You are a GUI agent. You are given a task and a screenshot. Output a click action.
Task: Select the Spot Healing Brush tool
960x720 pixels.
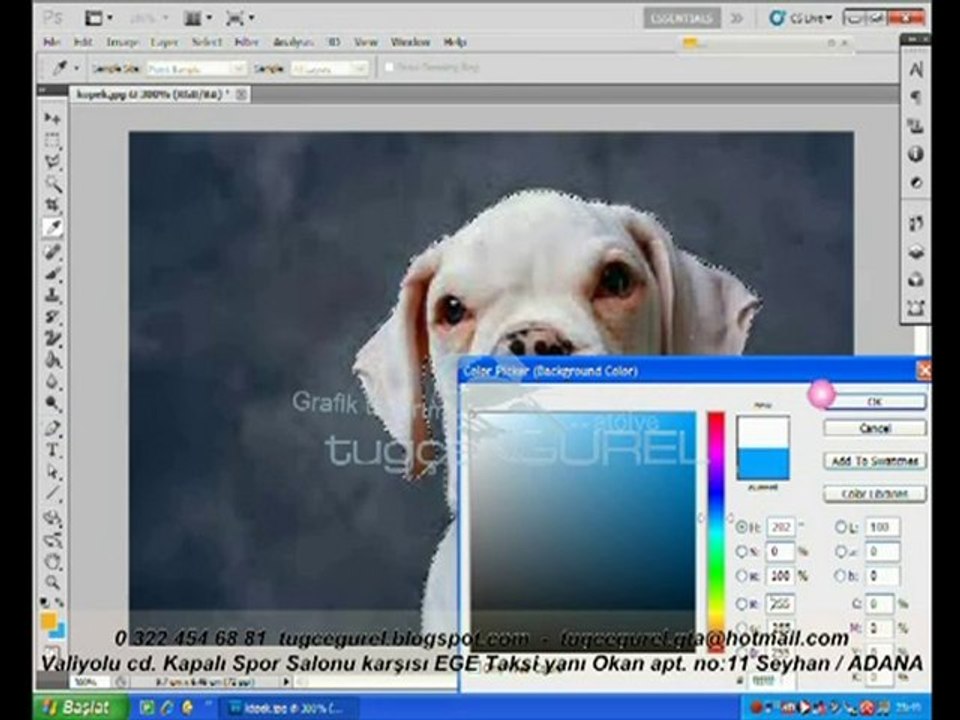click(53, 252)
